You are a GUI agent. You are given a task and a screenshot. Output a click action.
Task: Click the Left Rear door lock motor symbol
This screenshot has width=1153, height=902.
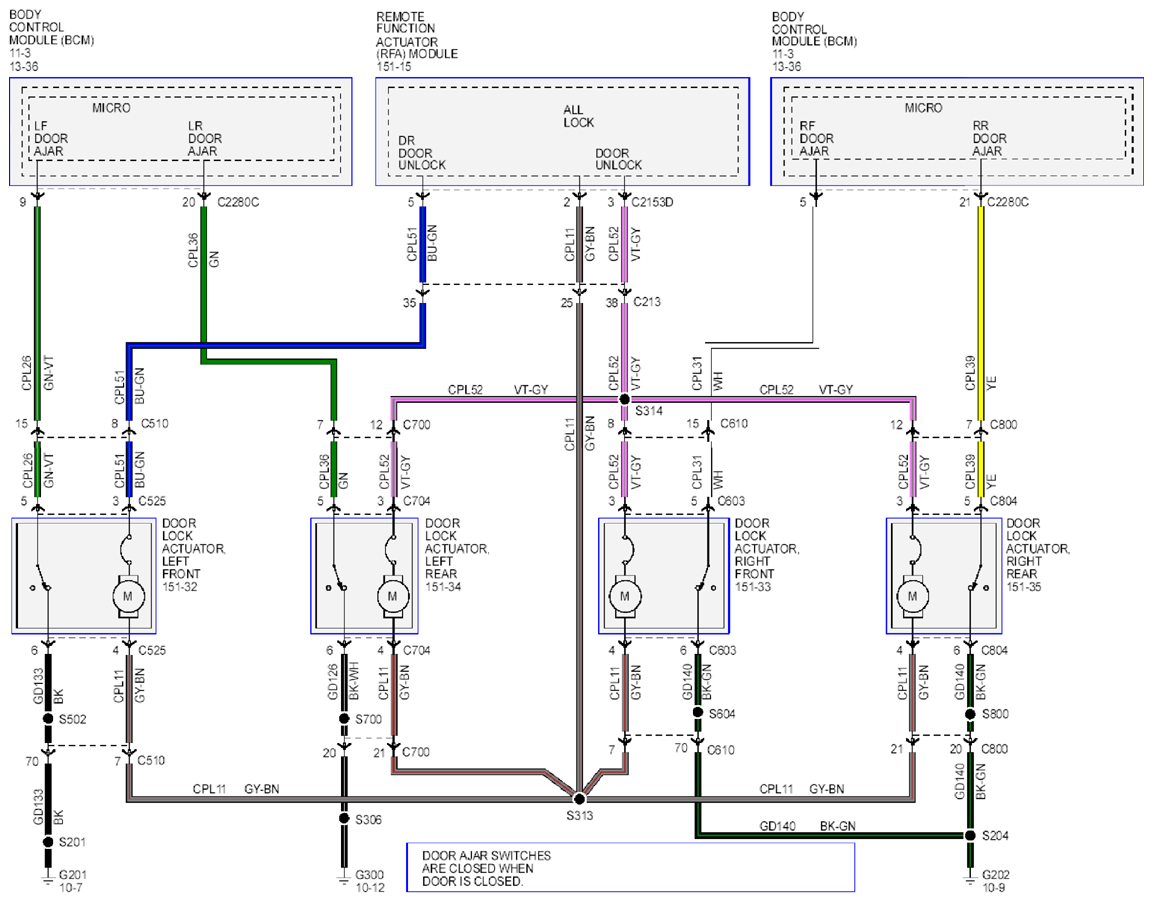click(x=392, y=595)
